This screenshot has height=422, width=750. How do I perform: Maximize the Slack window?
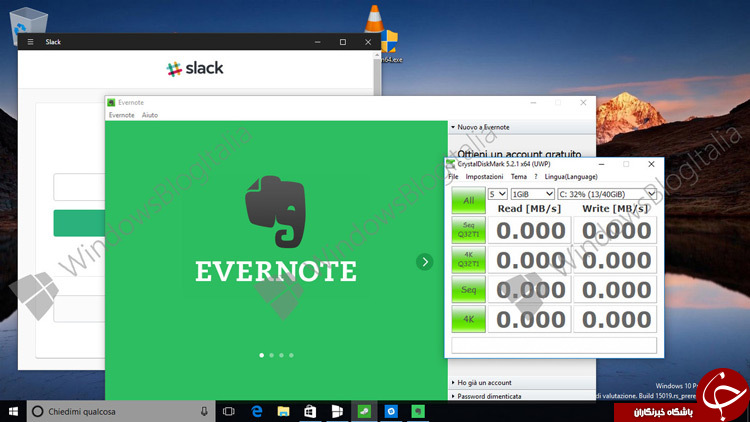coord(342,42)
